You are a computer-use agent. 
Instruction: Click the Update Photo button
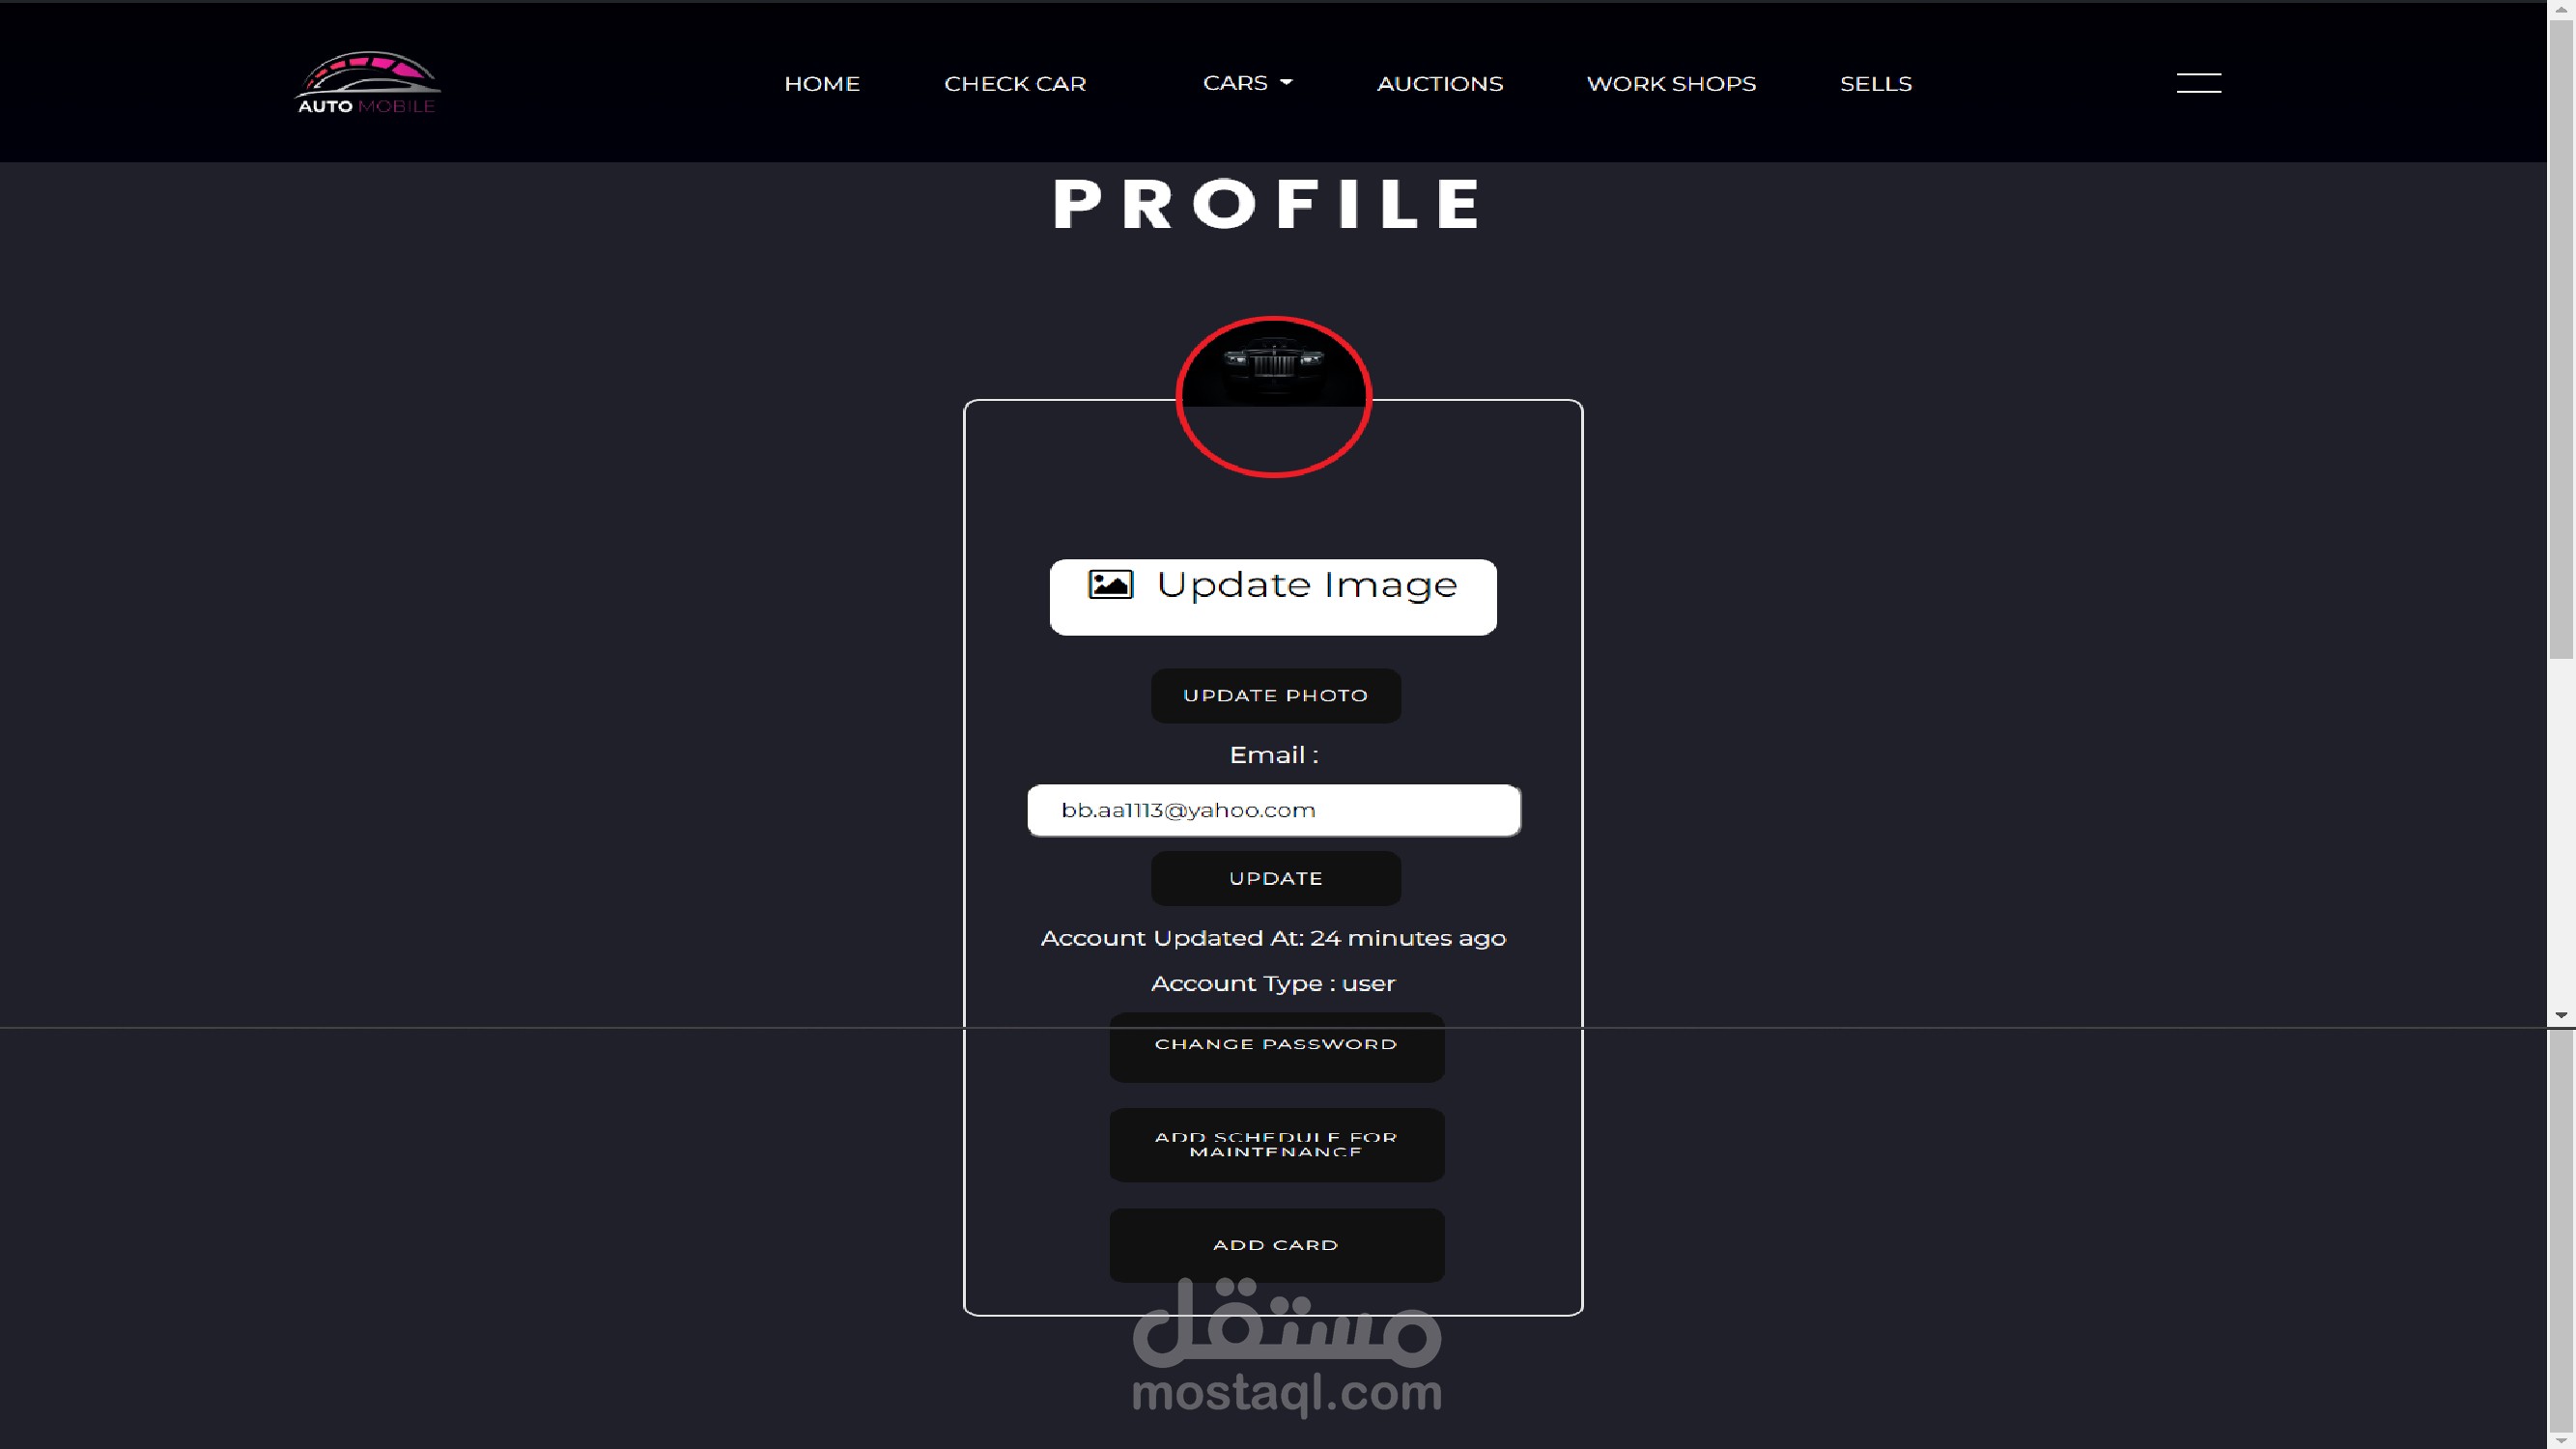1275,695
